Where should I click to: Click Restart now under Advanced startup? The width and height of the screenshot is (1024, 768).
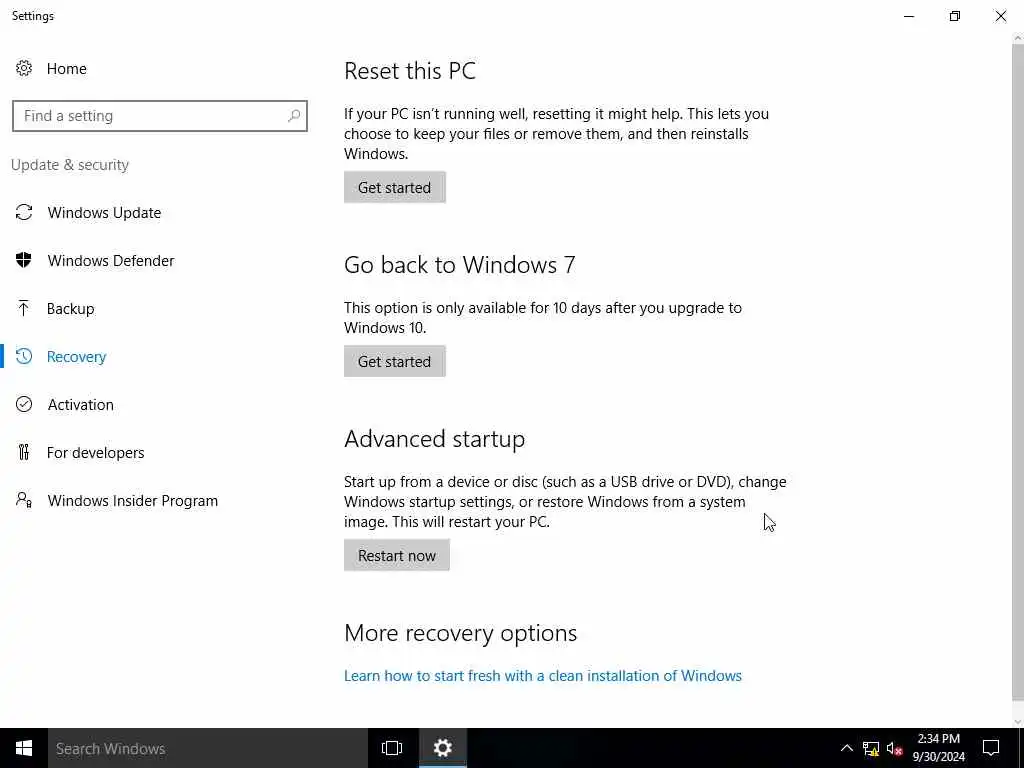point(396,555)
